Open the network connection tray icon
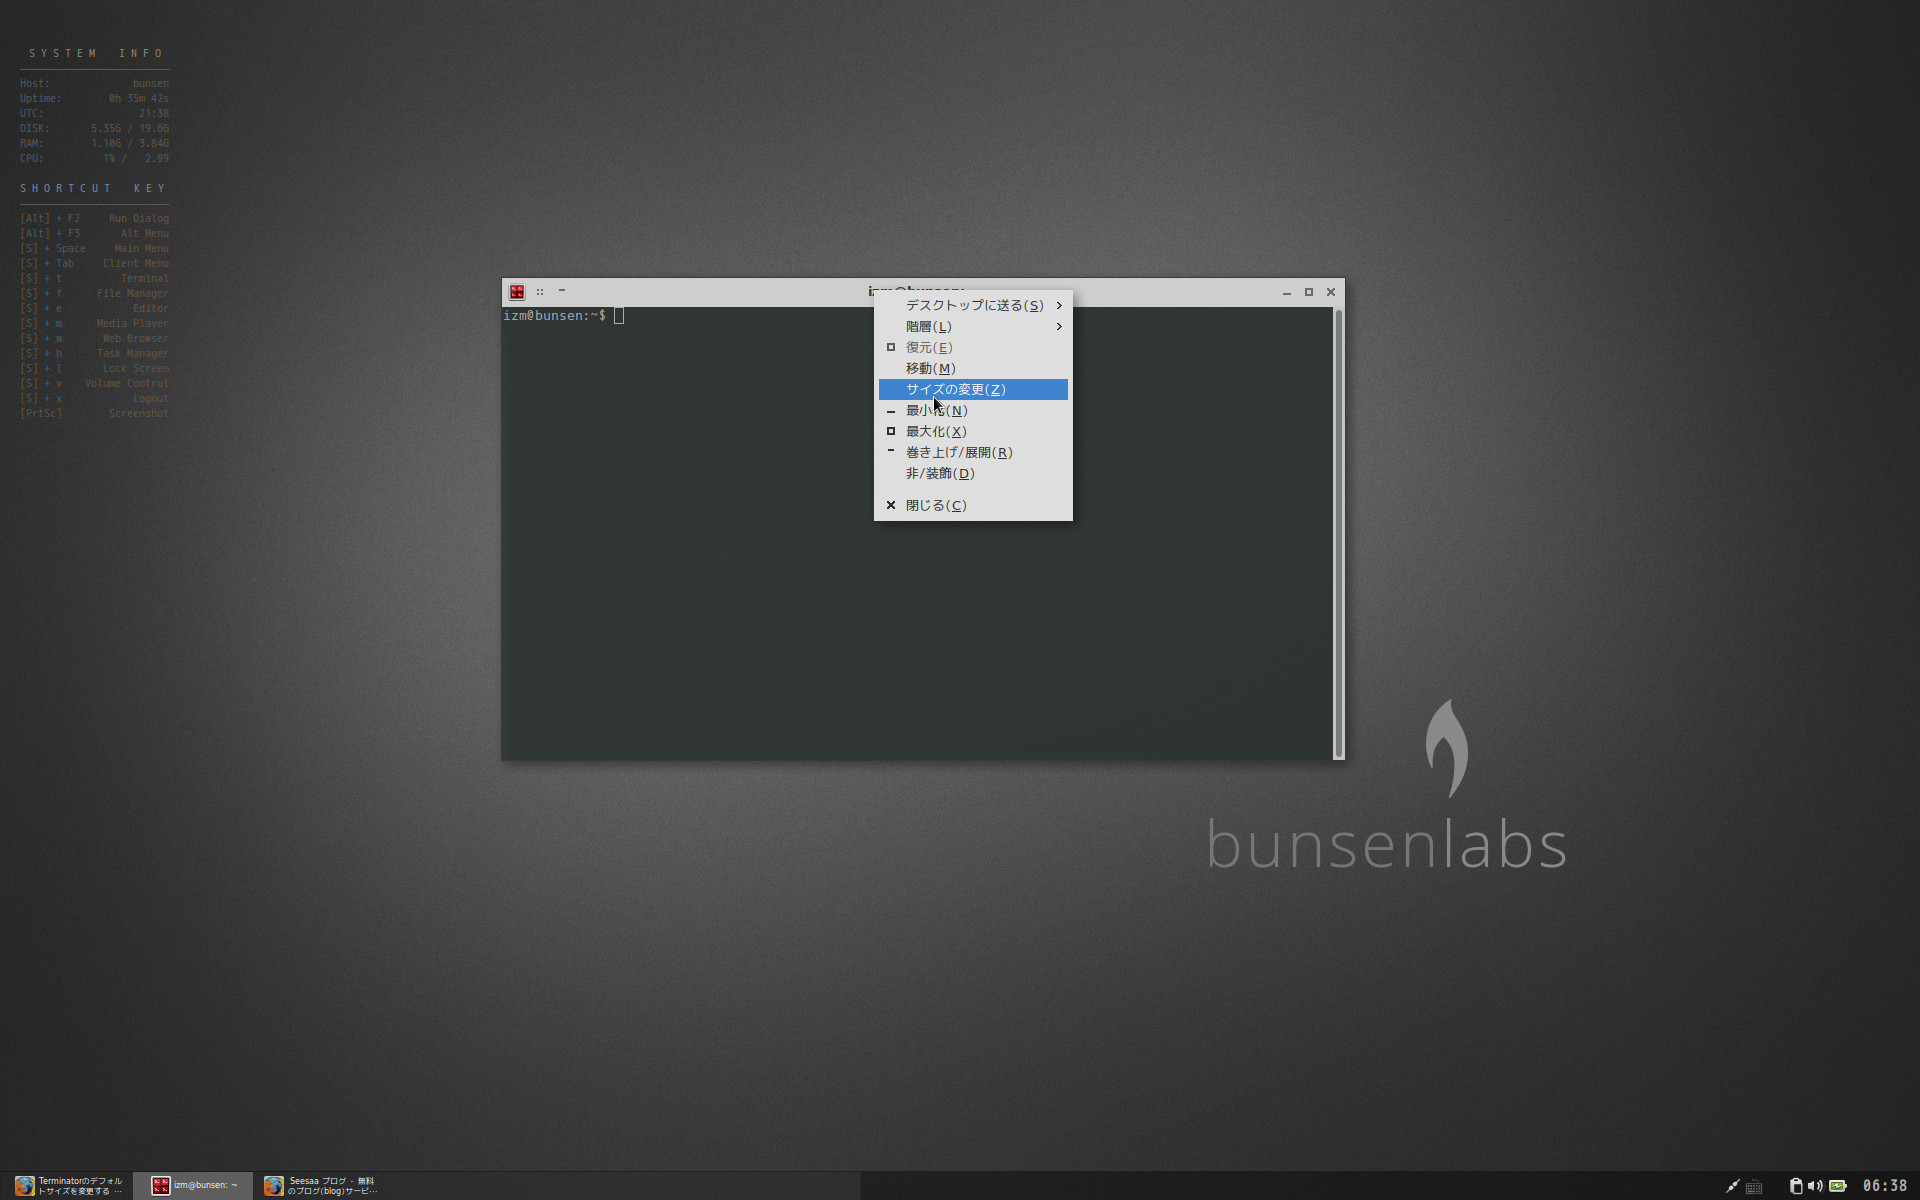Viewport: 1920px width, 1200px height. coord(1733,1186)
